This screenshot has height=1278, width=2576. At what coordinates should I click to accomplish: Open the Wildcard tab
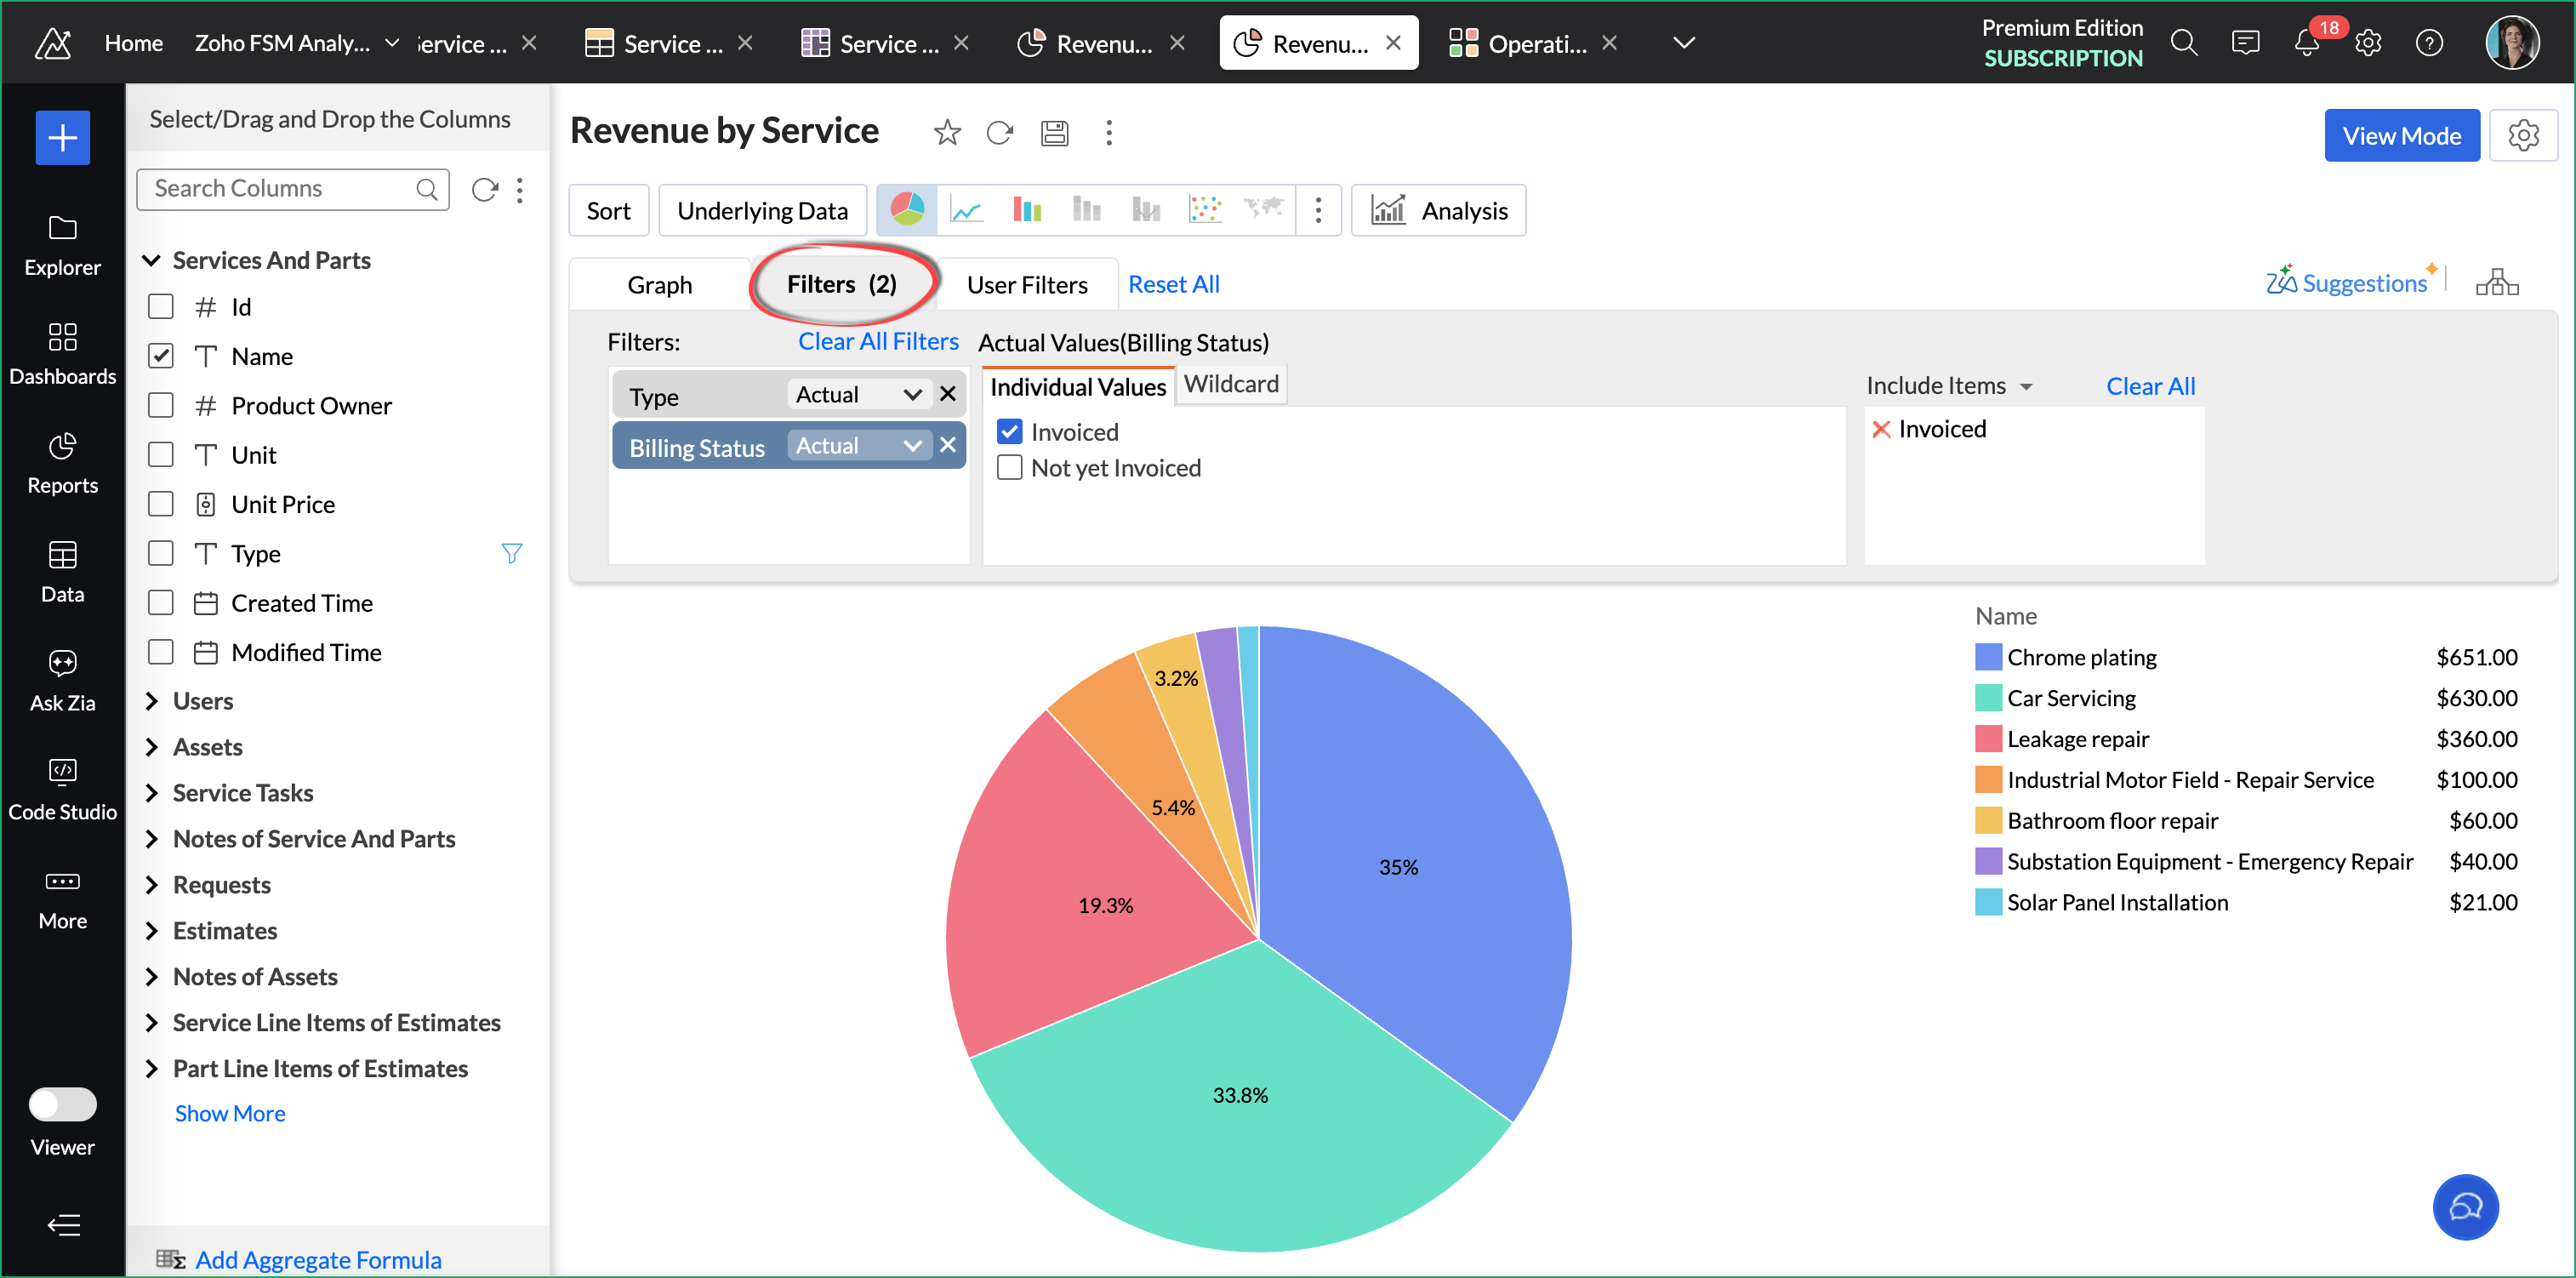(1230, 384)
